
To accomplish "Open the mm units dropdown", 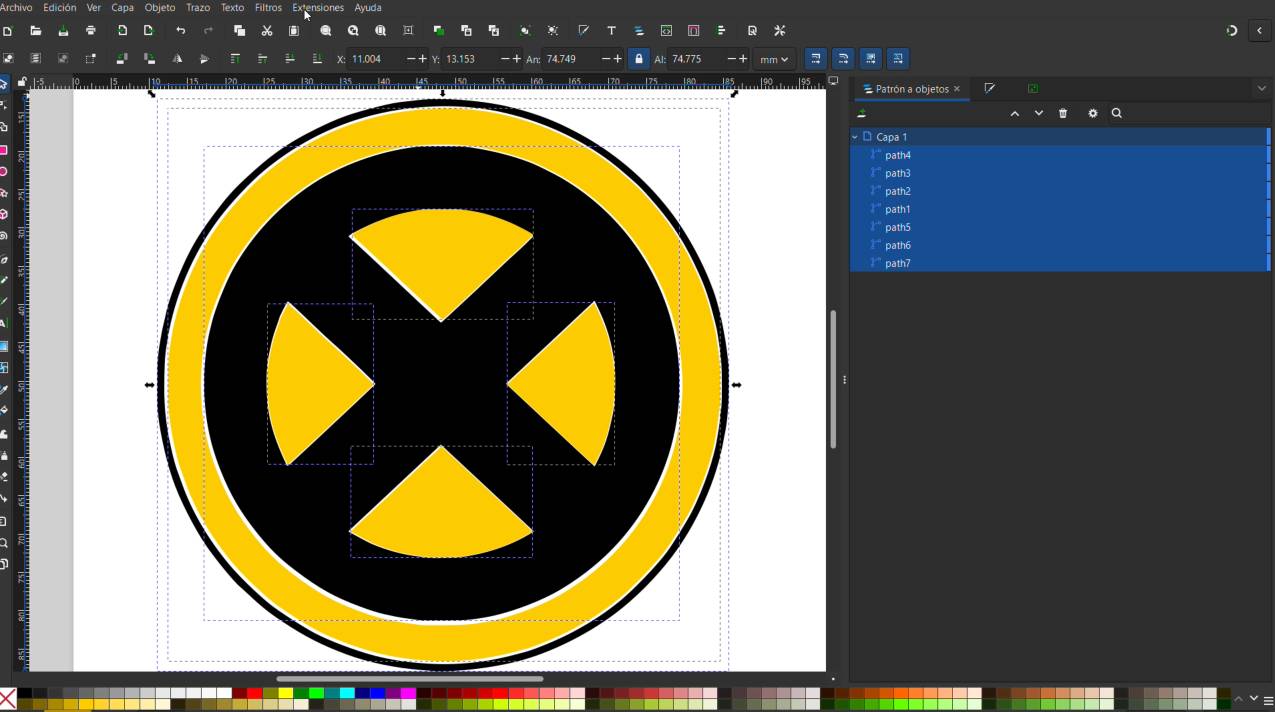I will click(774, 59).
